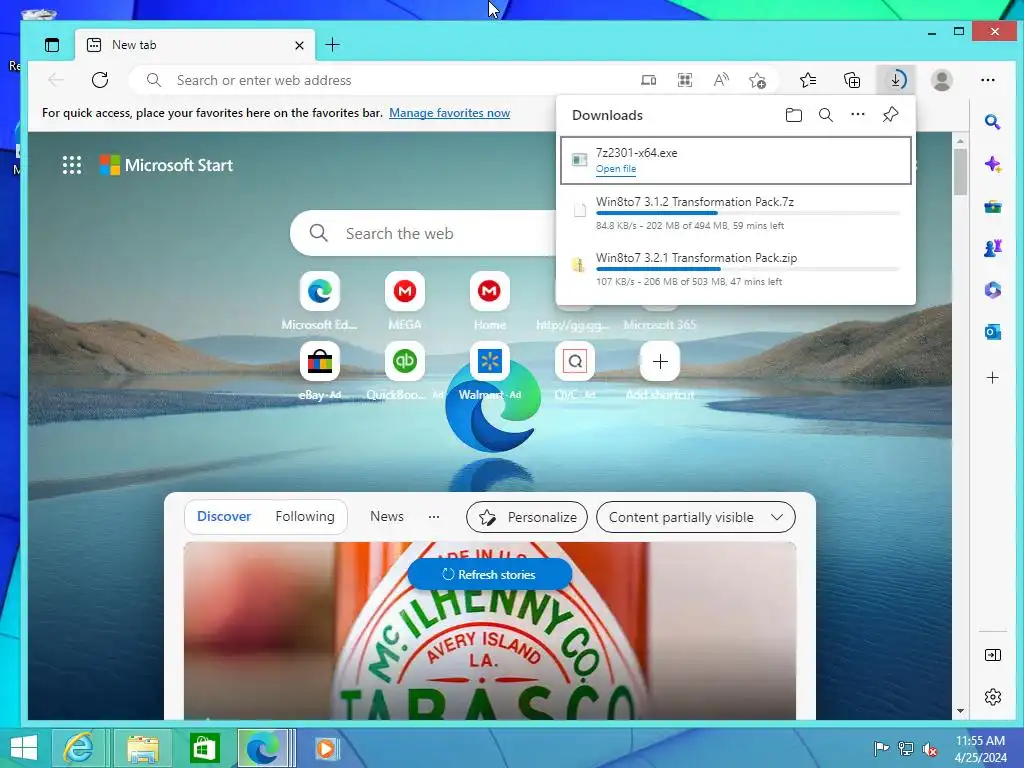
Task: Open Windows Store from taskbar
Action: point(205,748)
